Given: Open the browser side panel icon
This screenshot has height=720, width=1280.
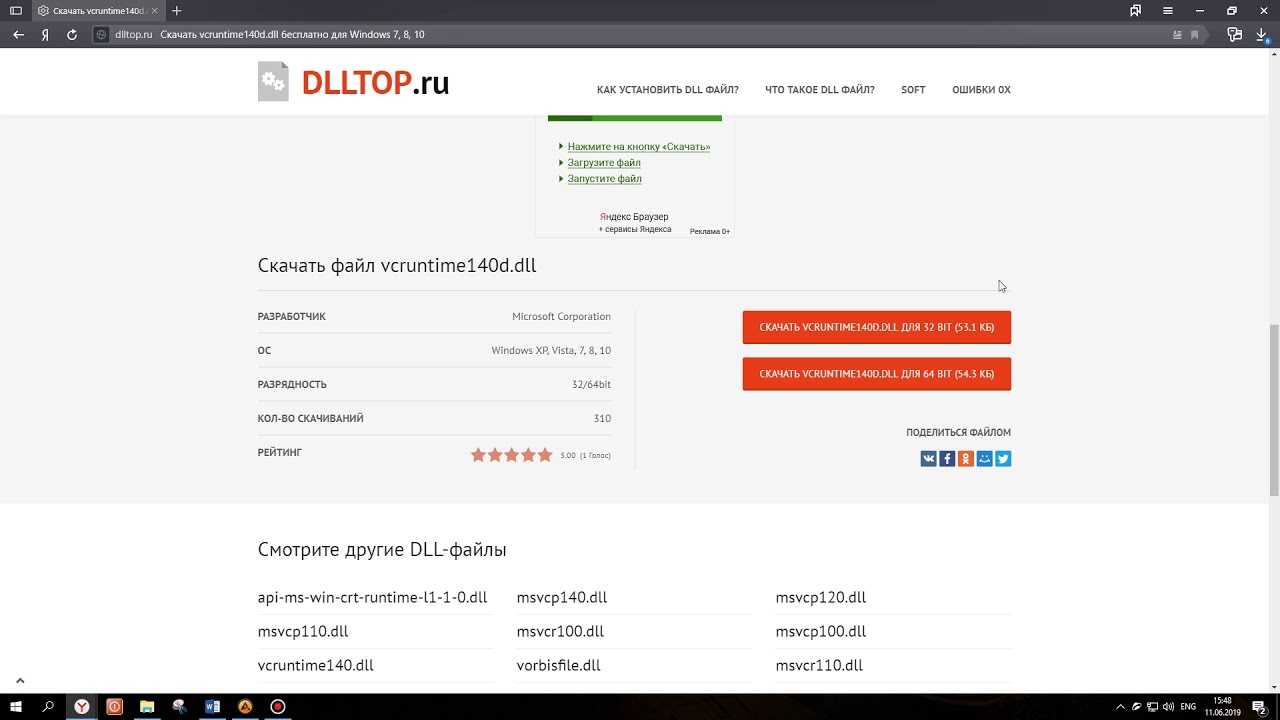Looking at the screenshot, I should [x=16, y=11].
